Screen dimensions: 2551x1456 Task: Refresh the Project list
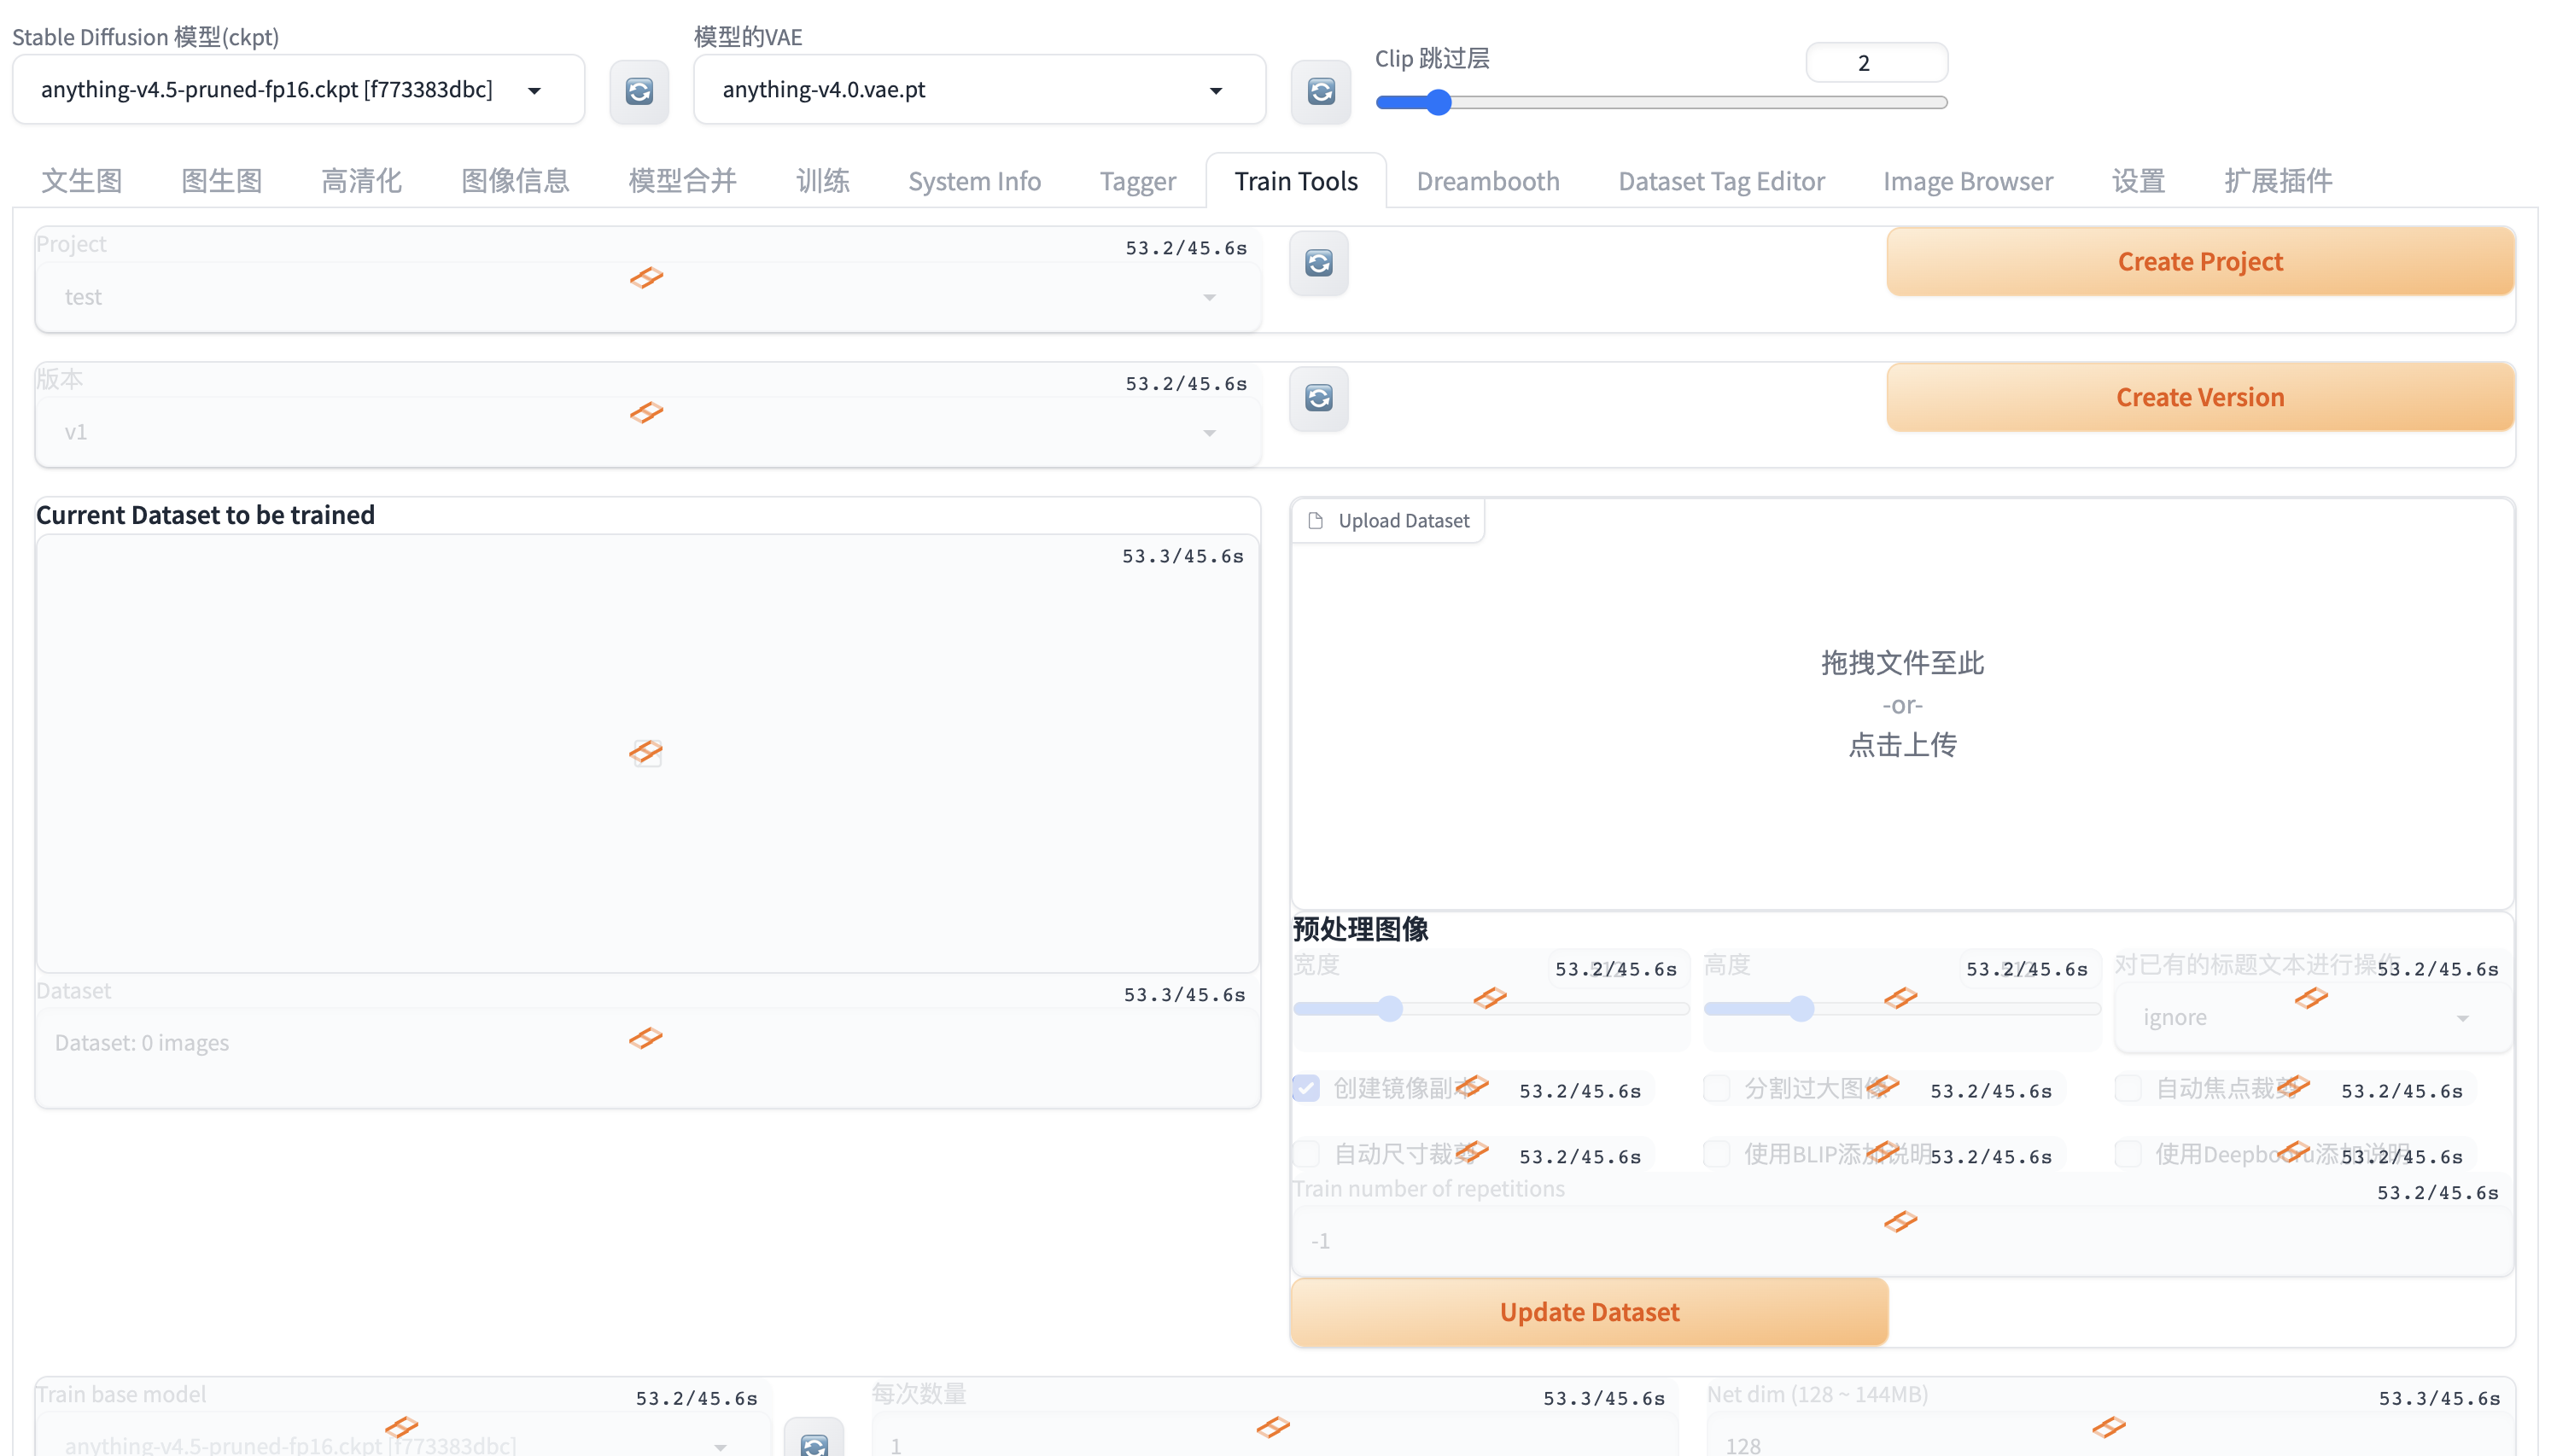click(x=1318, y=263)
